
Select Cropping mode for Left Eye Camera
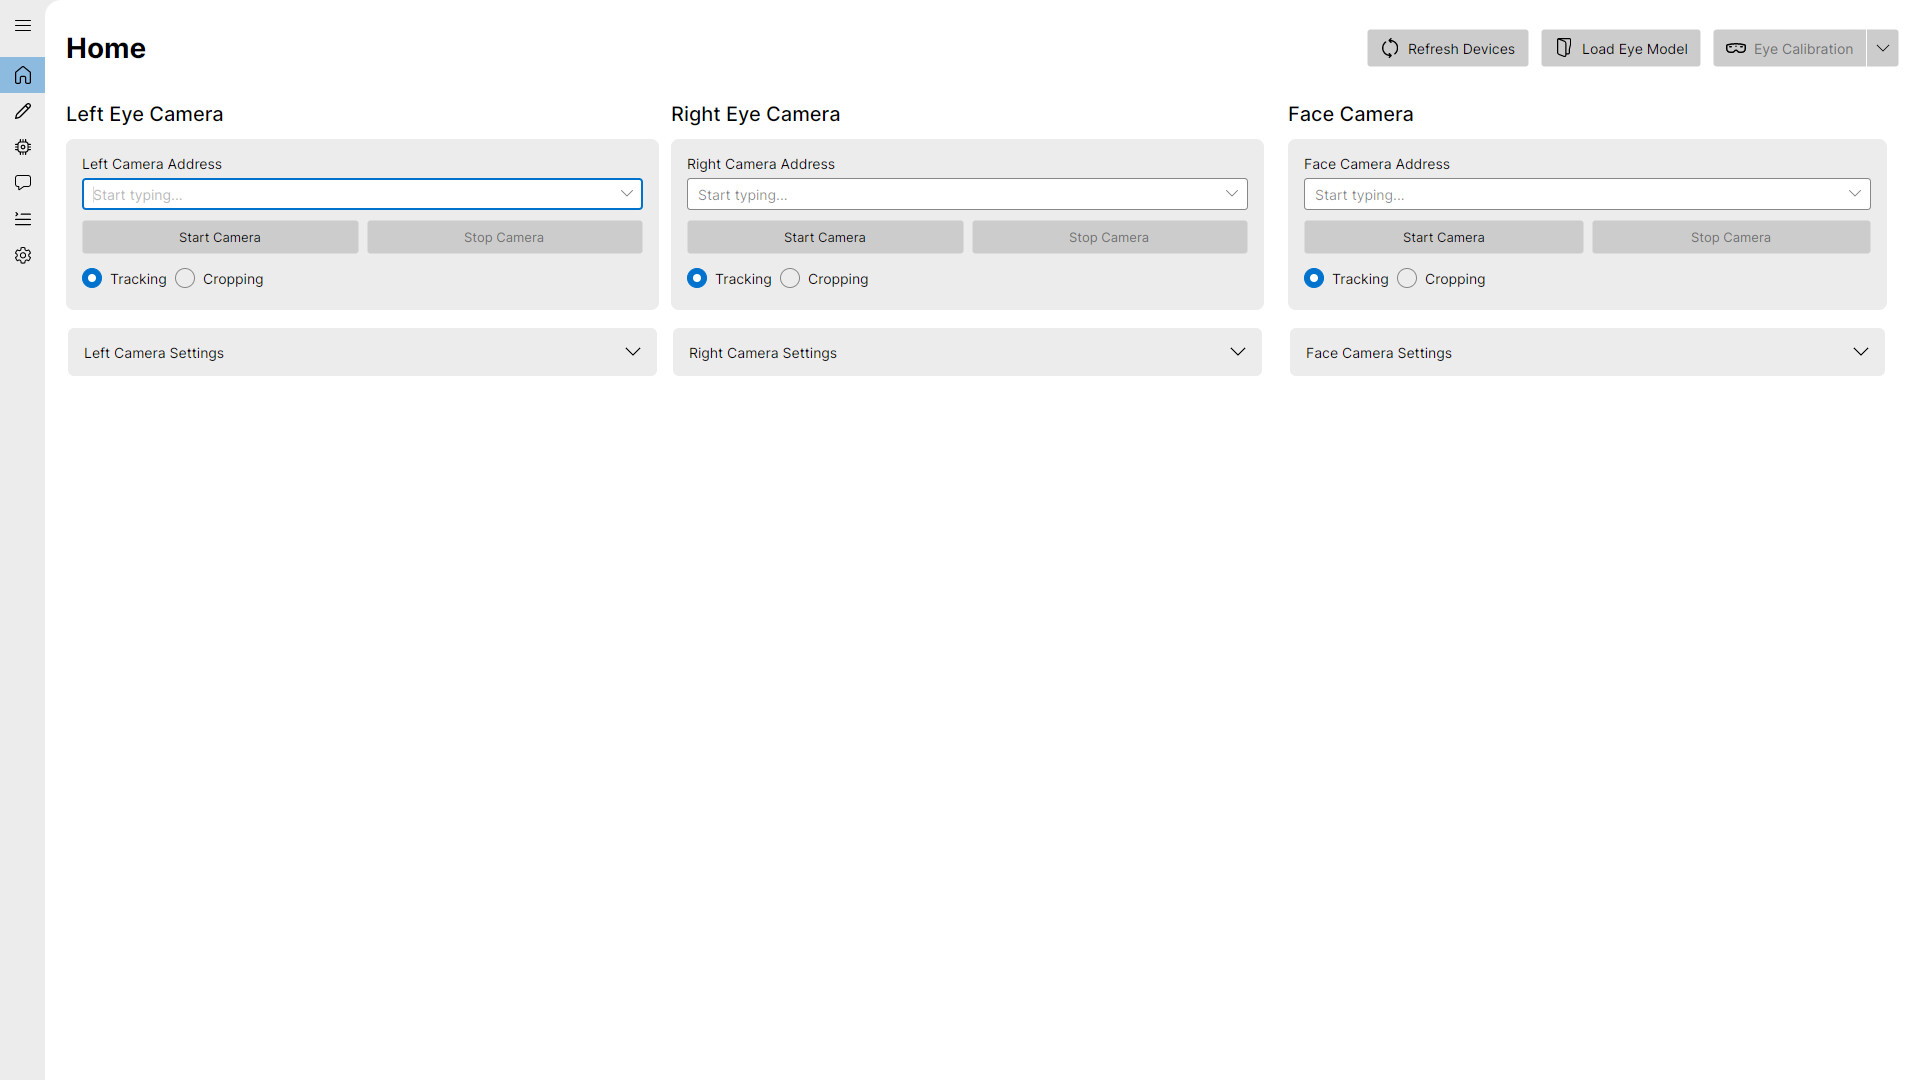pos(185,279)
